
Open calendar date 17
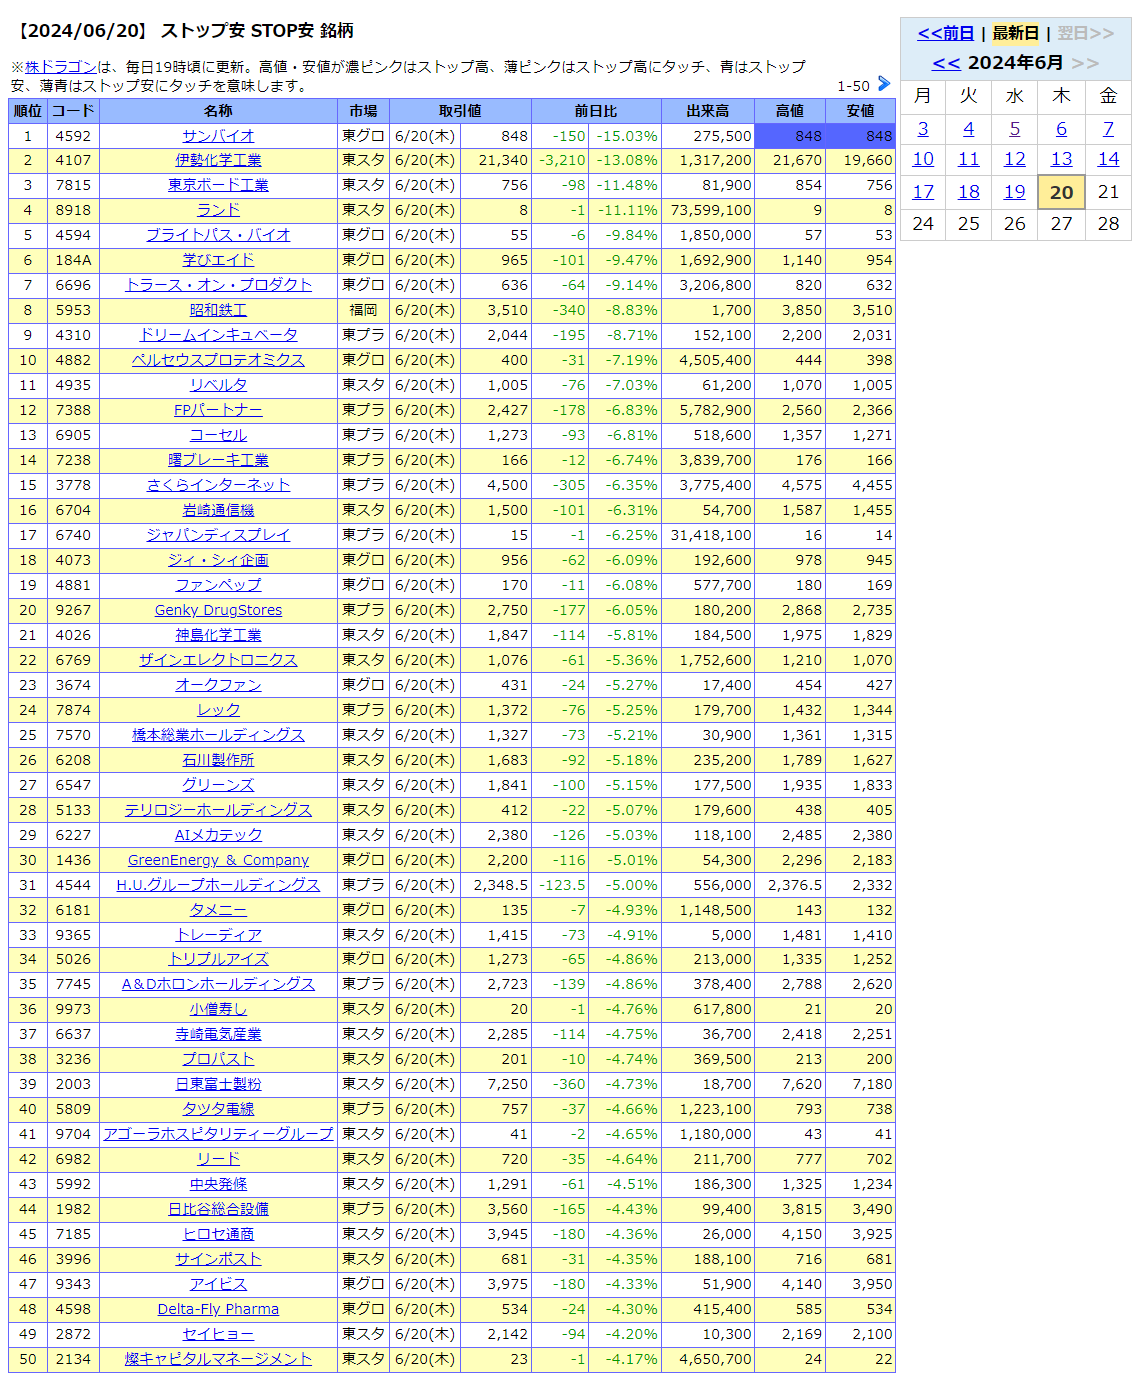(x=923, y=192)
